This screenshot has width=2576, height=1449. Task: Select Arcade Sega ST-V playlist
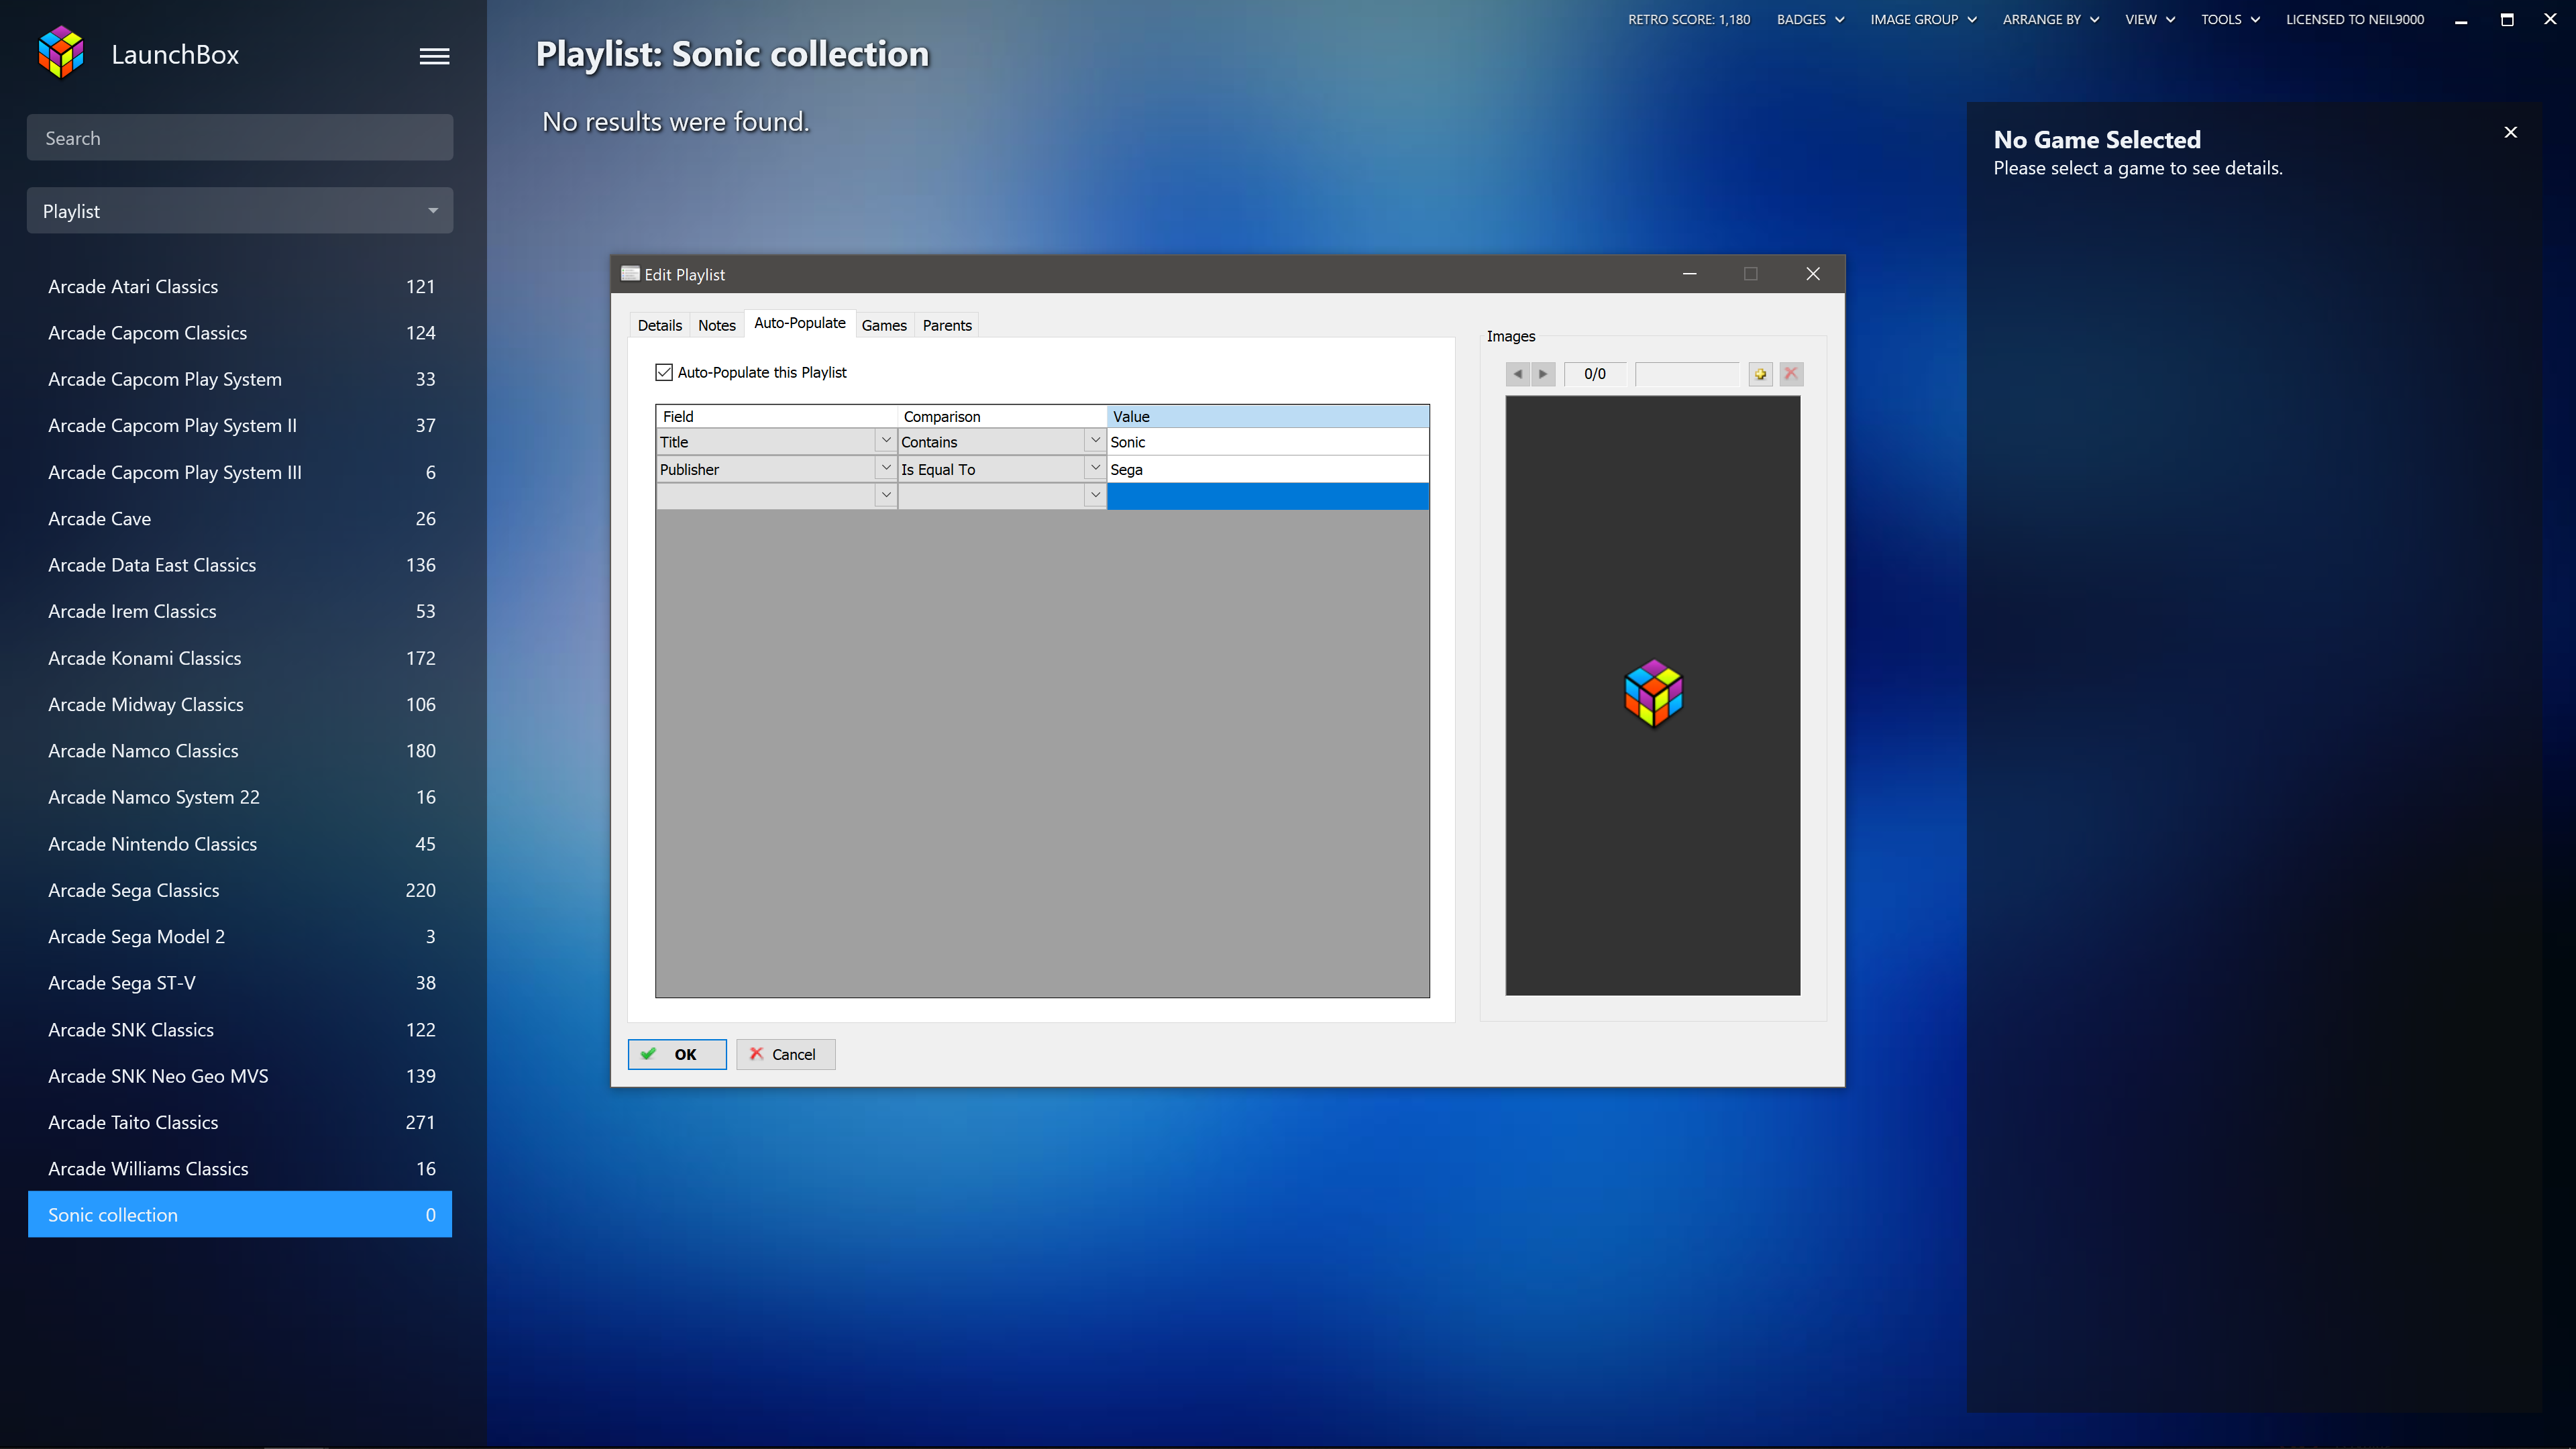(240, 983)
